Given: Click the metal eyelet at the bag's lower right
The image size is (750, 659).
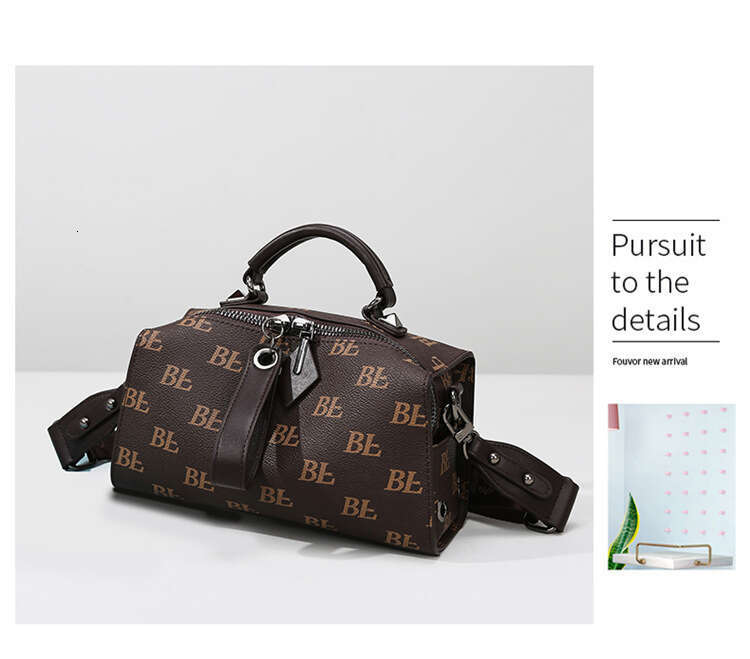Looking at the screenshot, I should [x=442, y=510].
